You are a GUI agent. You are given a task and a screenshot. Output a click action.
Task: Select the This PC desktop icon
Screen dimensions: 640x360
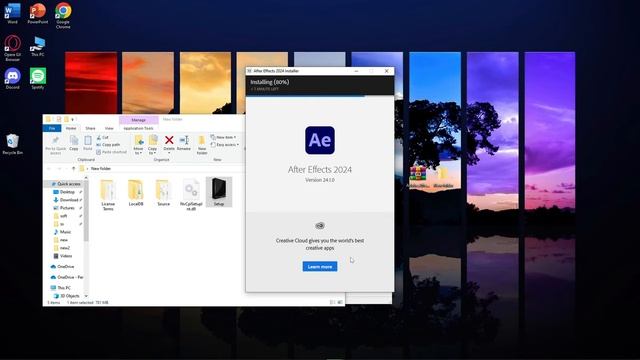point(38,46)
